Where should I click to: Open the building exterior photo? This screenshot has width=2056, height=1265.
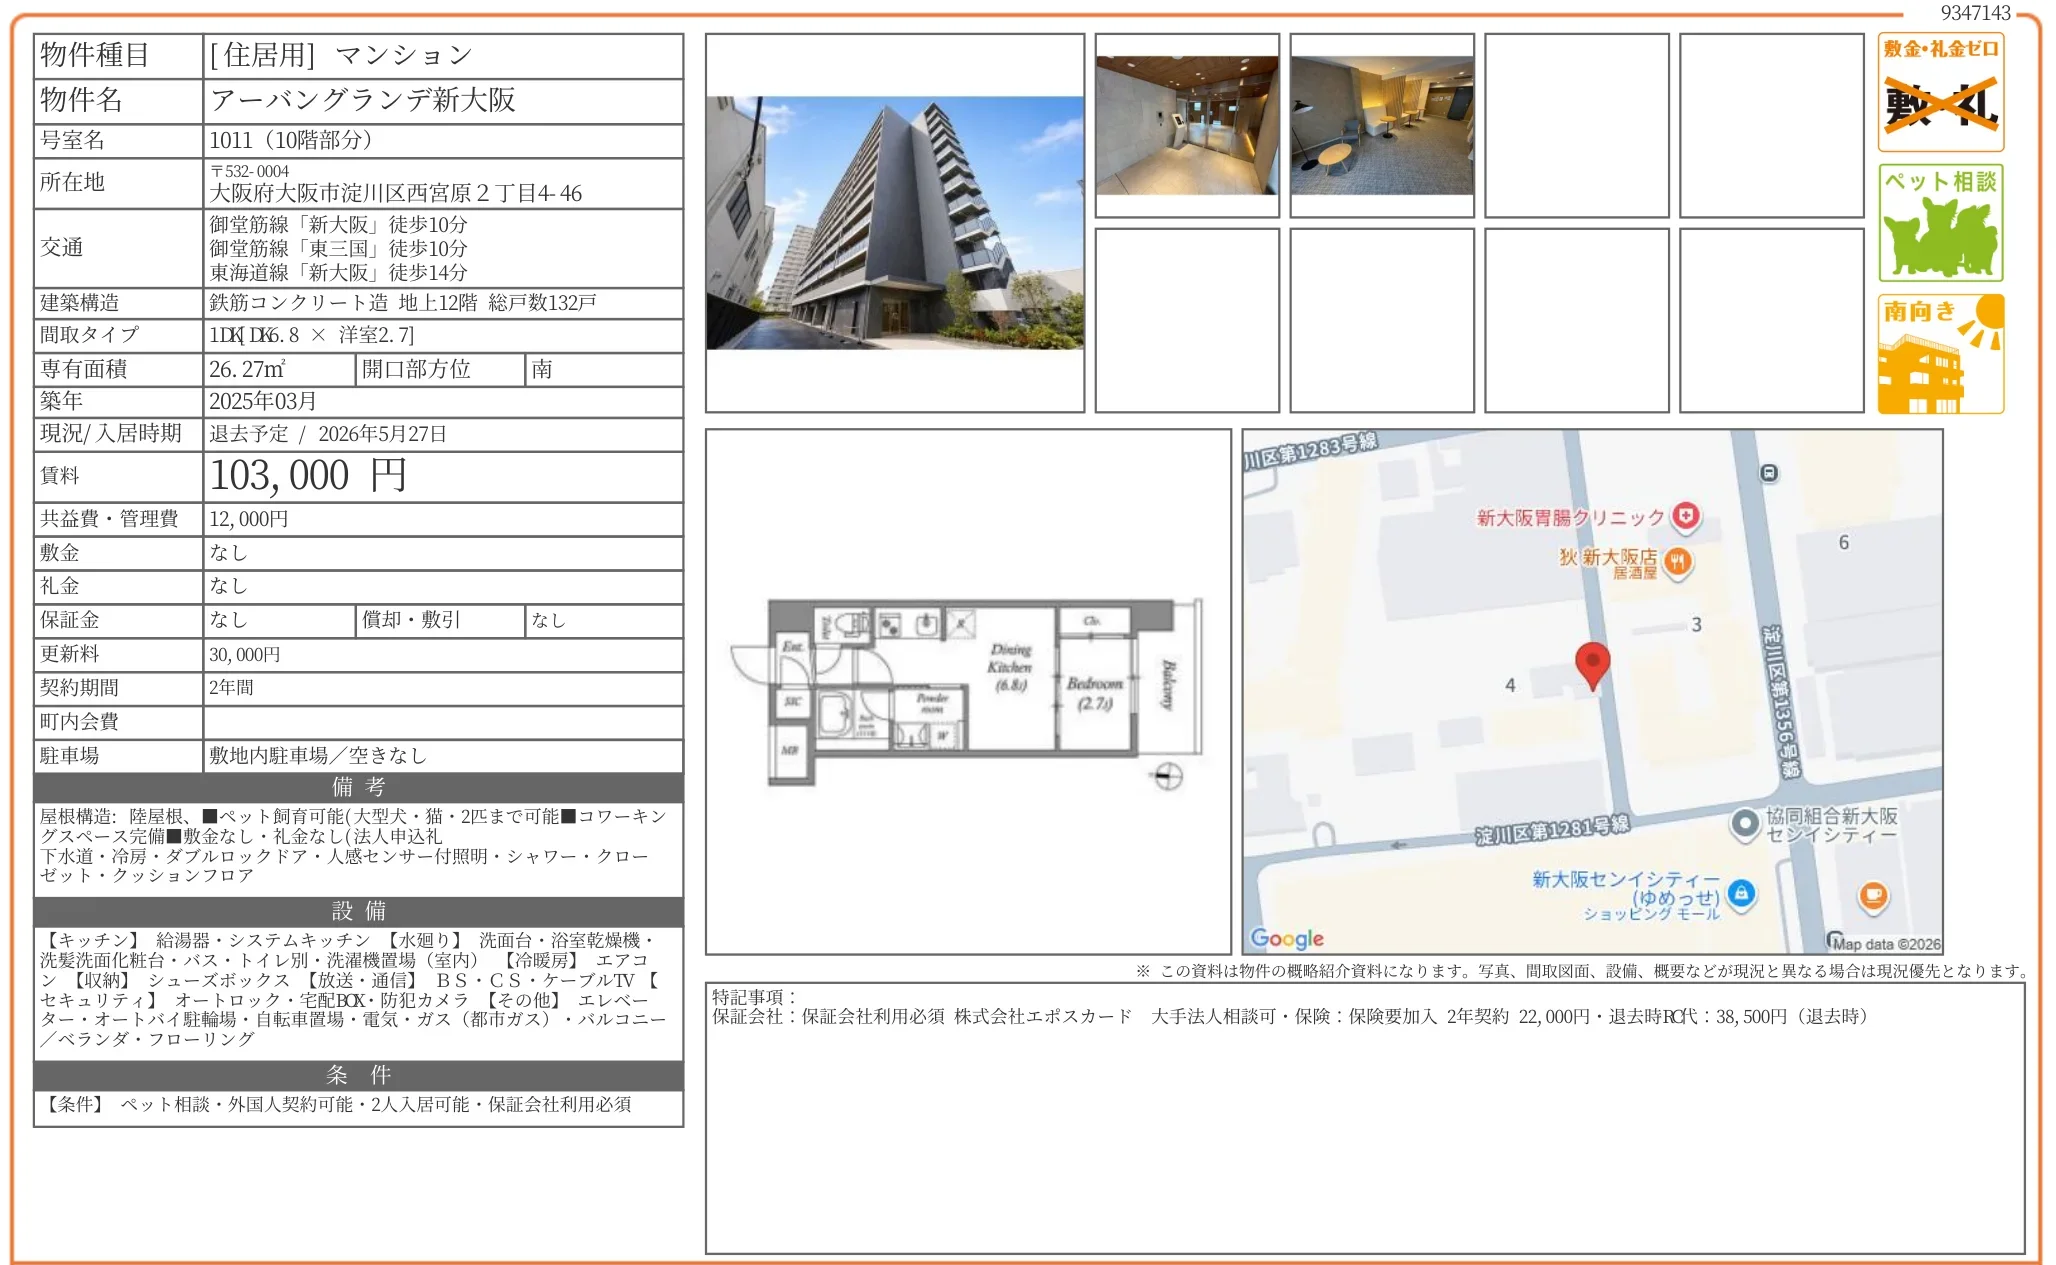895,225
